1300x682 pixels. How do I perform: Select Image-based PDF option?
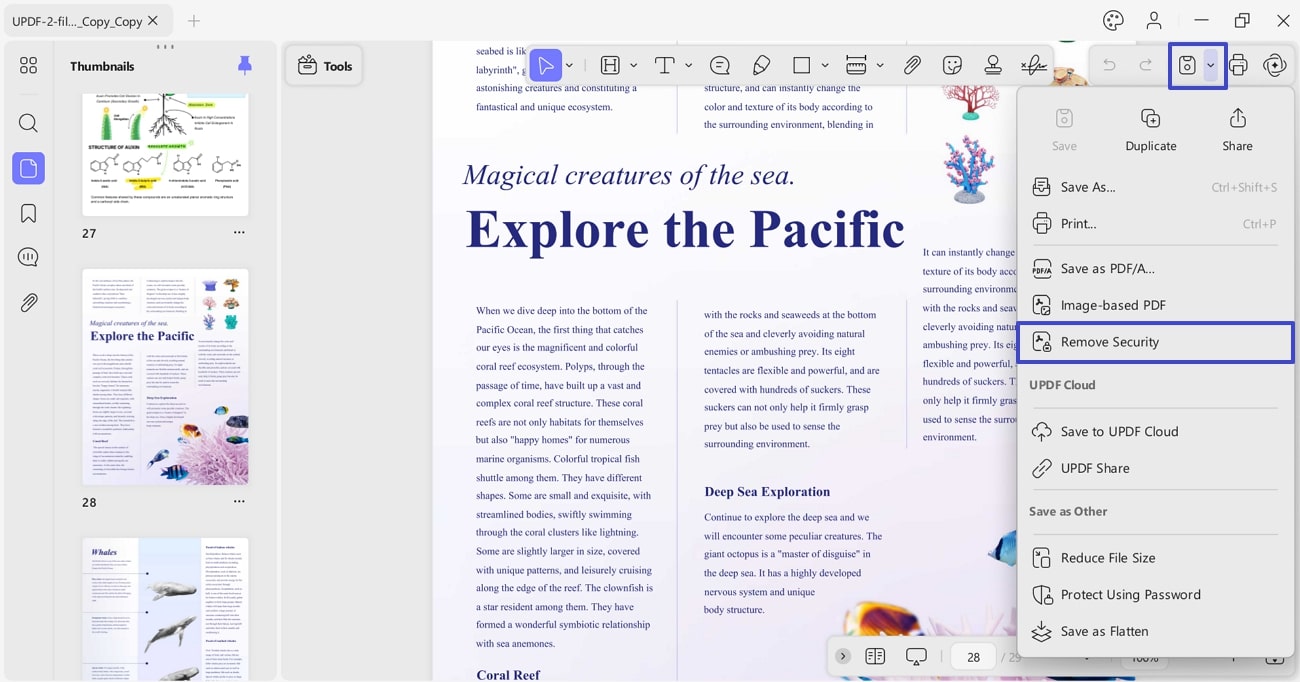[x=1155, y=305]
